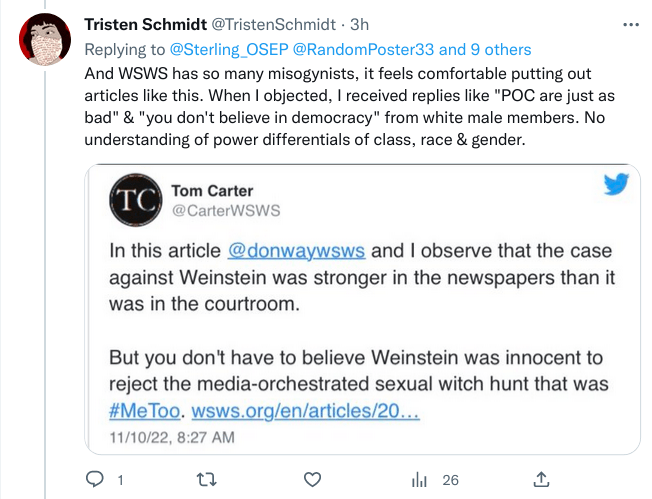View tweet analytics bar chart icon

421,480
